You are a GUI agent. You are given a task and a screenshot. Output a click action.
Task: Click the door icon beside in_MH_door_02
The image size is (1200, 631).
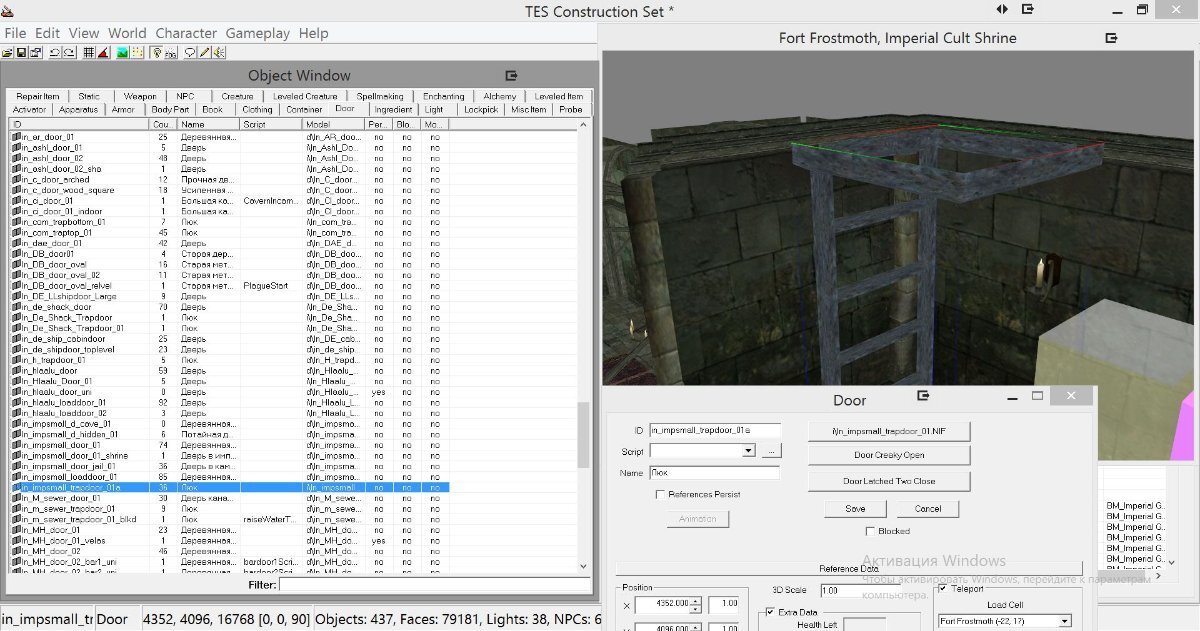point(15,551)
